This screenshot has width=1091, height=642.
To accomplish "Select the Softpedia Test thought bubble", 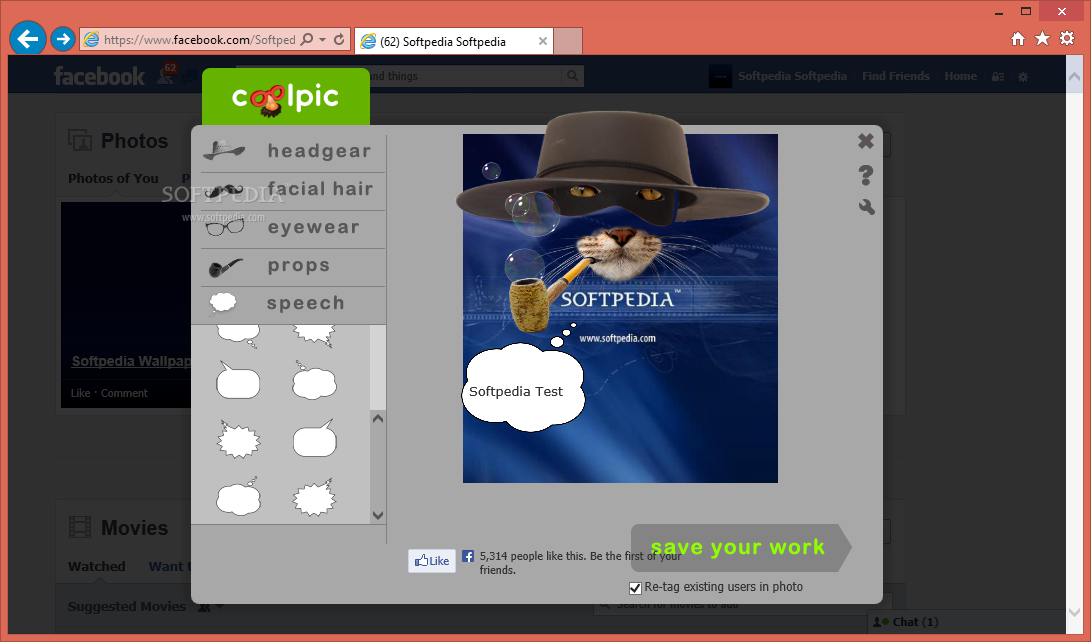I will (x=524, y=387).
